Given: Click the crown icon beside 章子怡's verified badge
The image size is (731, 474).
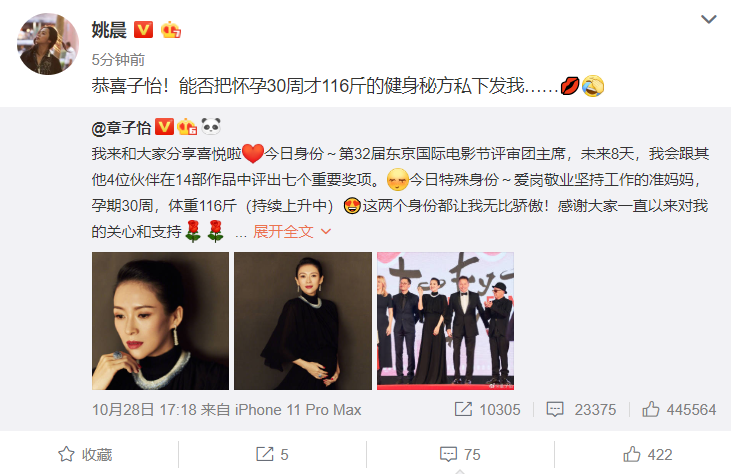Looking at the screenshot, I should click(x=187, y=127).
